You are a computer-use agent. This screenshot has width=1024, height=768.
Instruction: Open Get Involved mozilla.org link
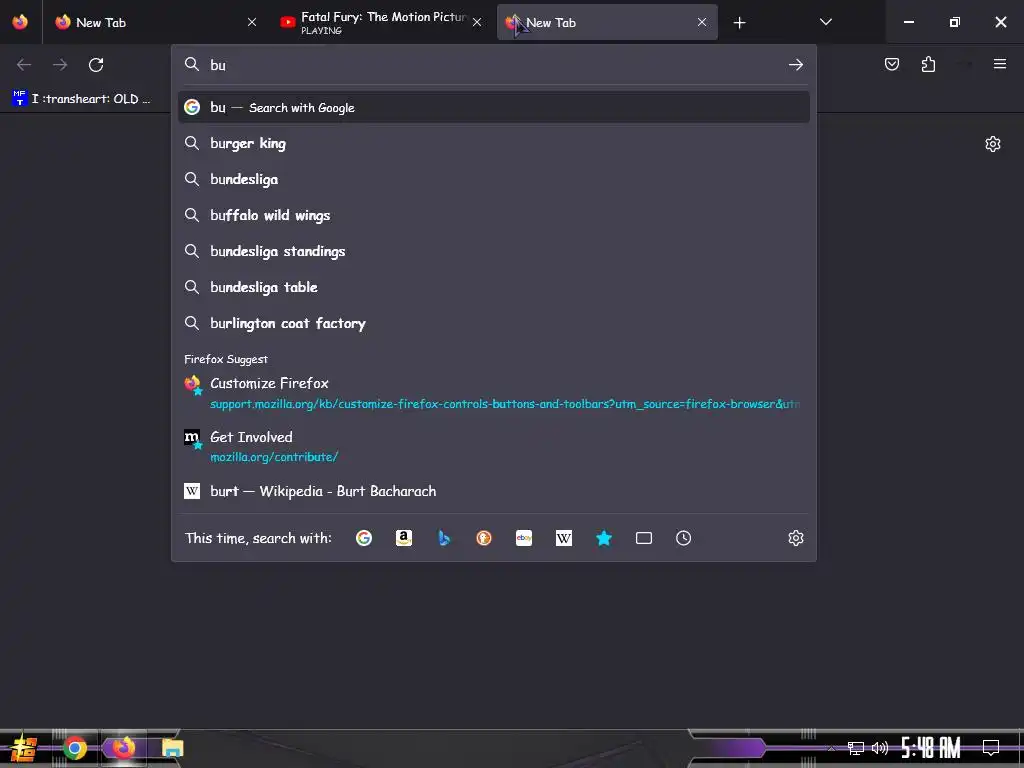coord(493,447)
